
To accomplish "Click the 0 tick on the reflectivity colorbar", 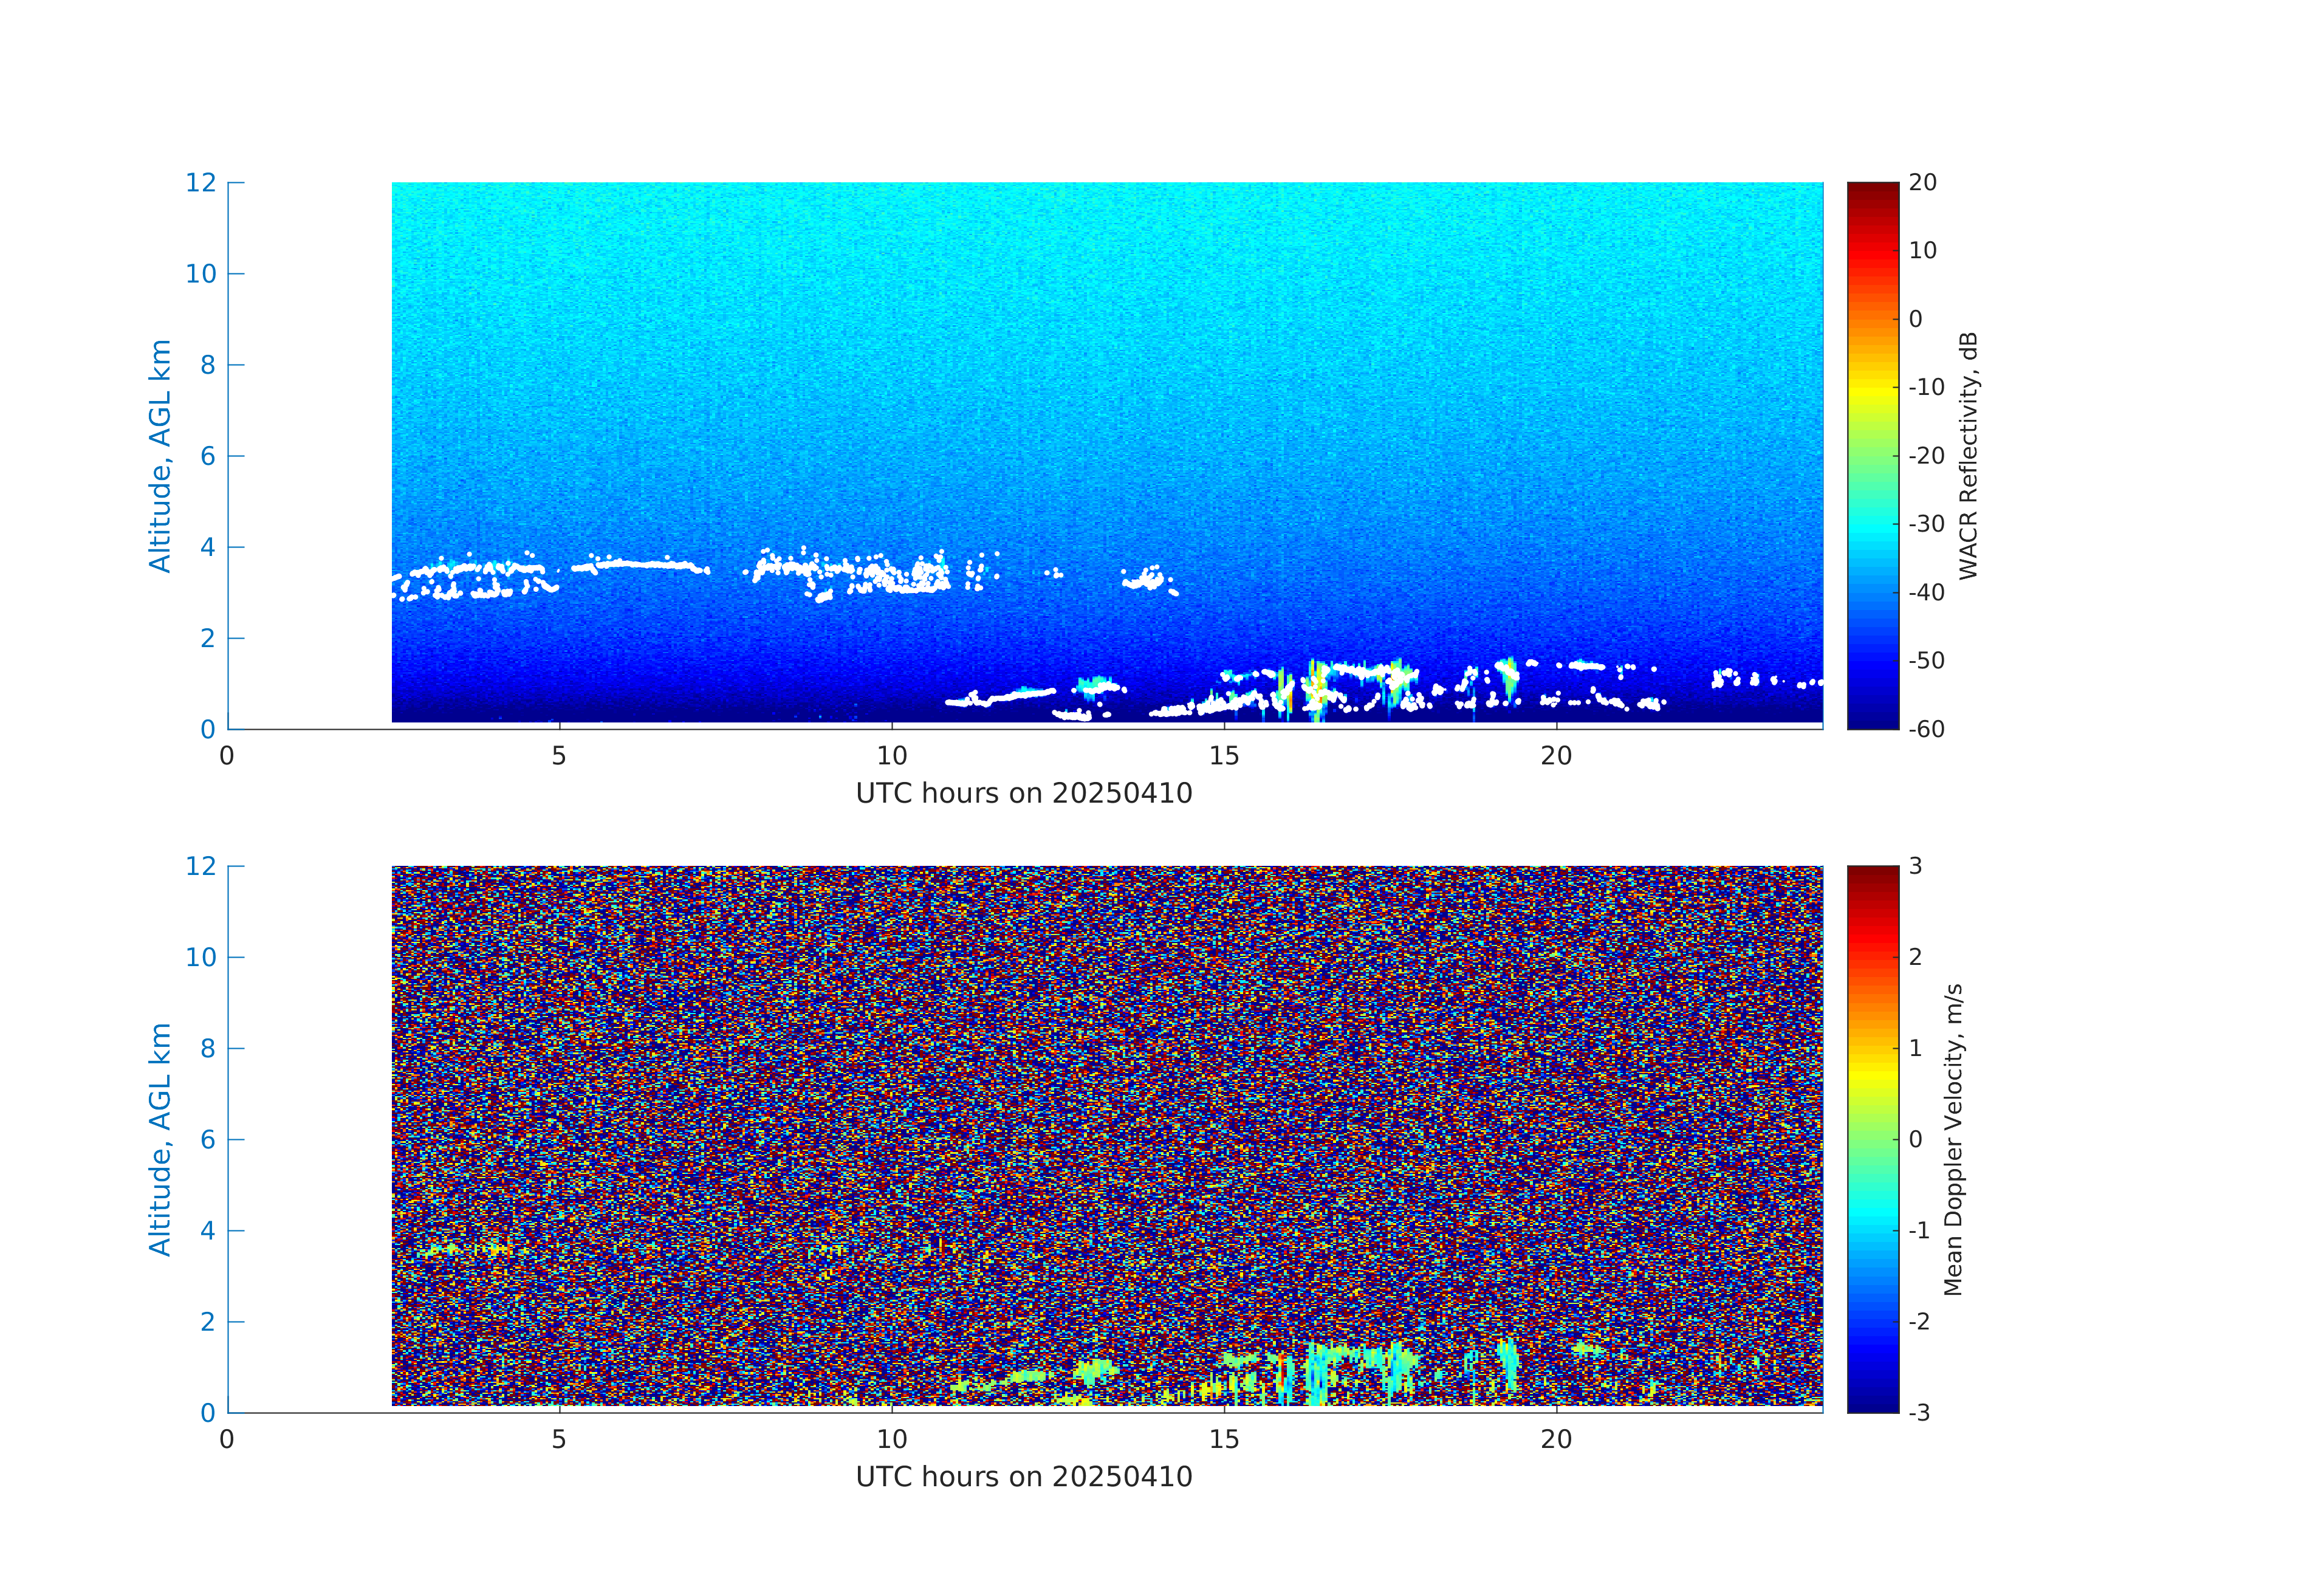I will tap(1915, 319).
